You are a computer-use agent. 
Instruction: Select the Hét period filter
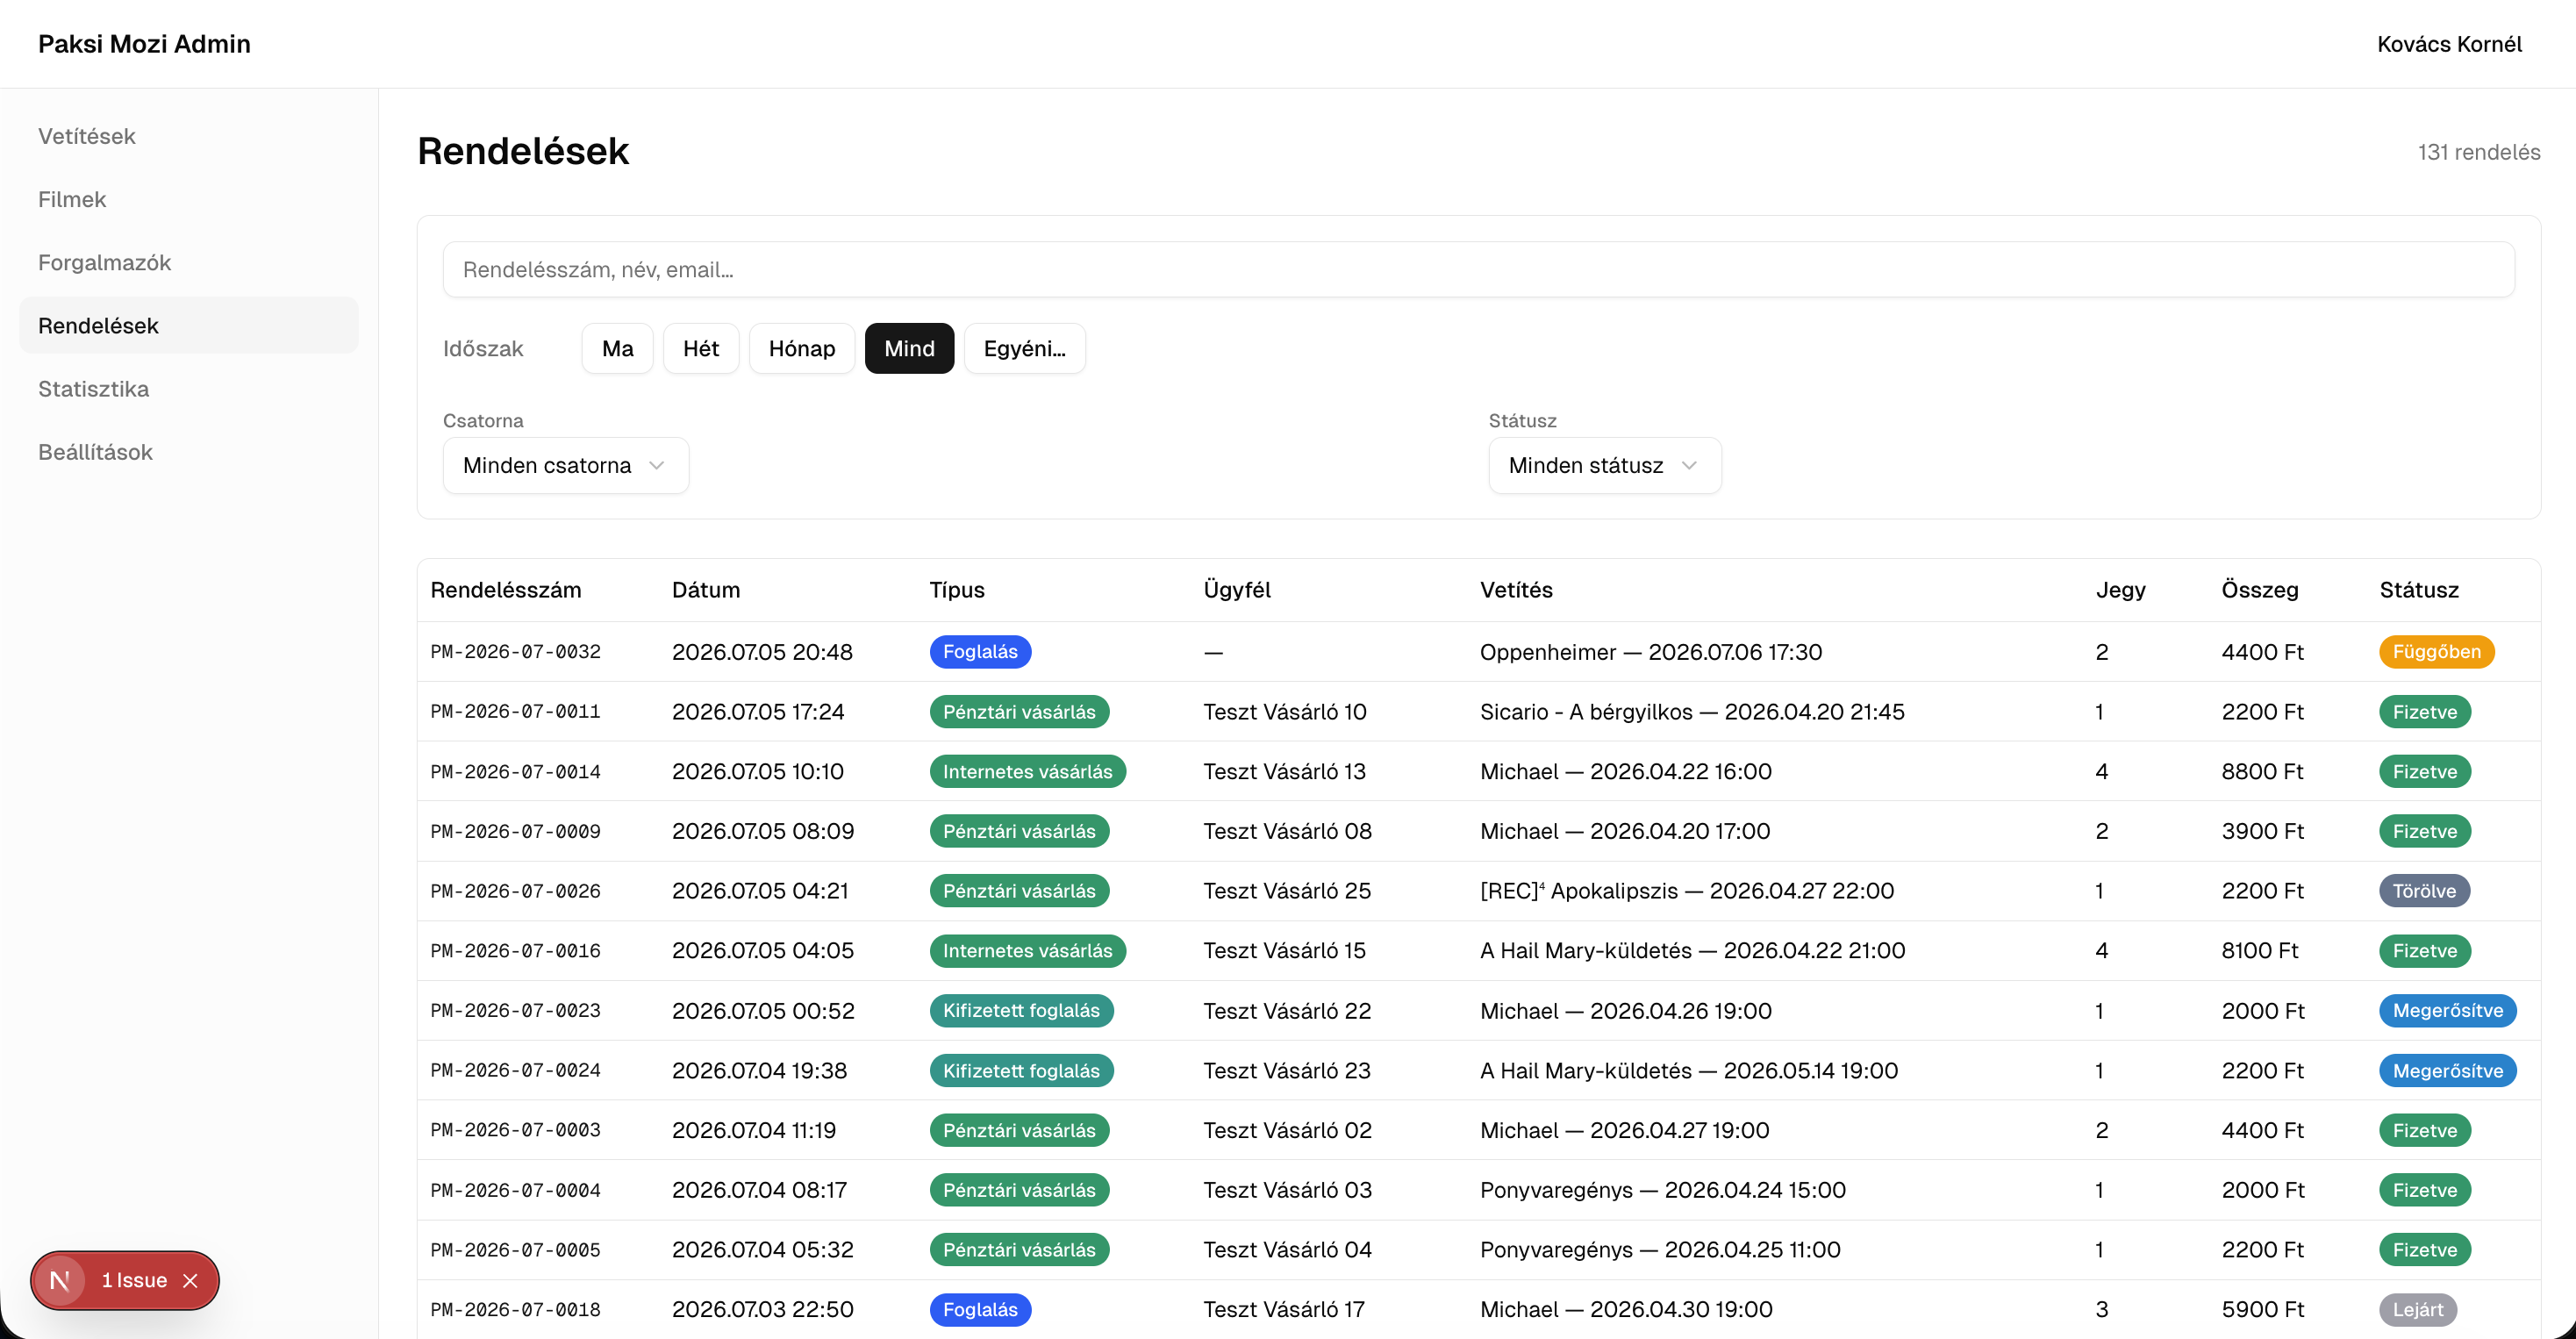point(700,348)
